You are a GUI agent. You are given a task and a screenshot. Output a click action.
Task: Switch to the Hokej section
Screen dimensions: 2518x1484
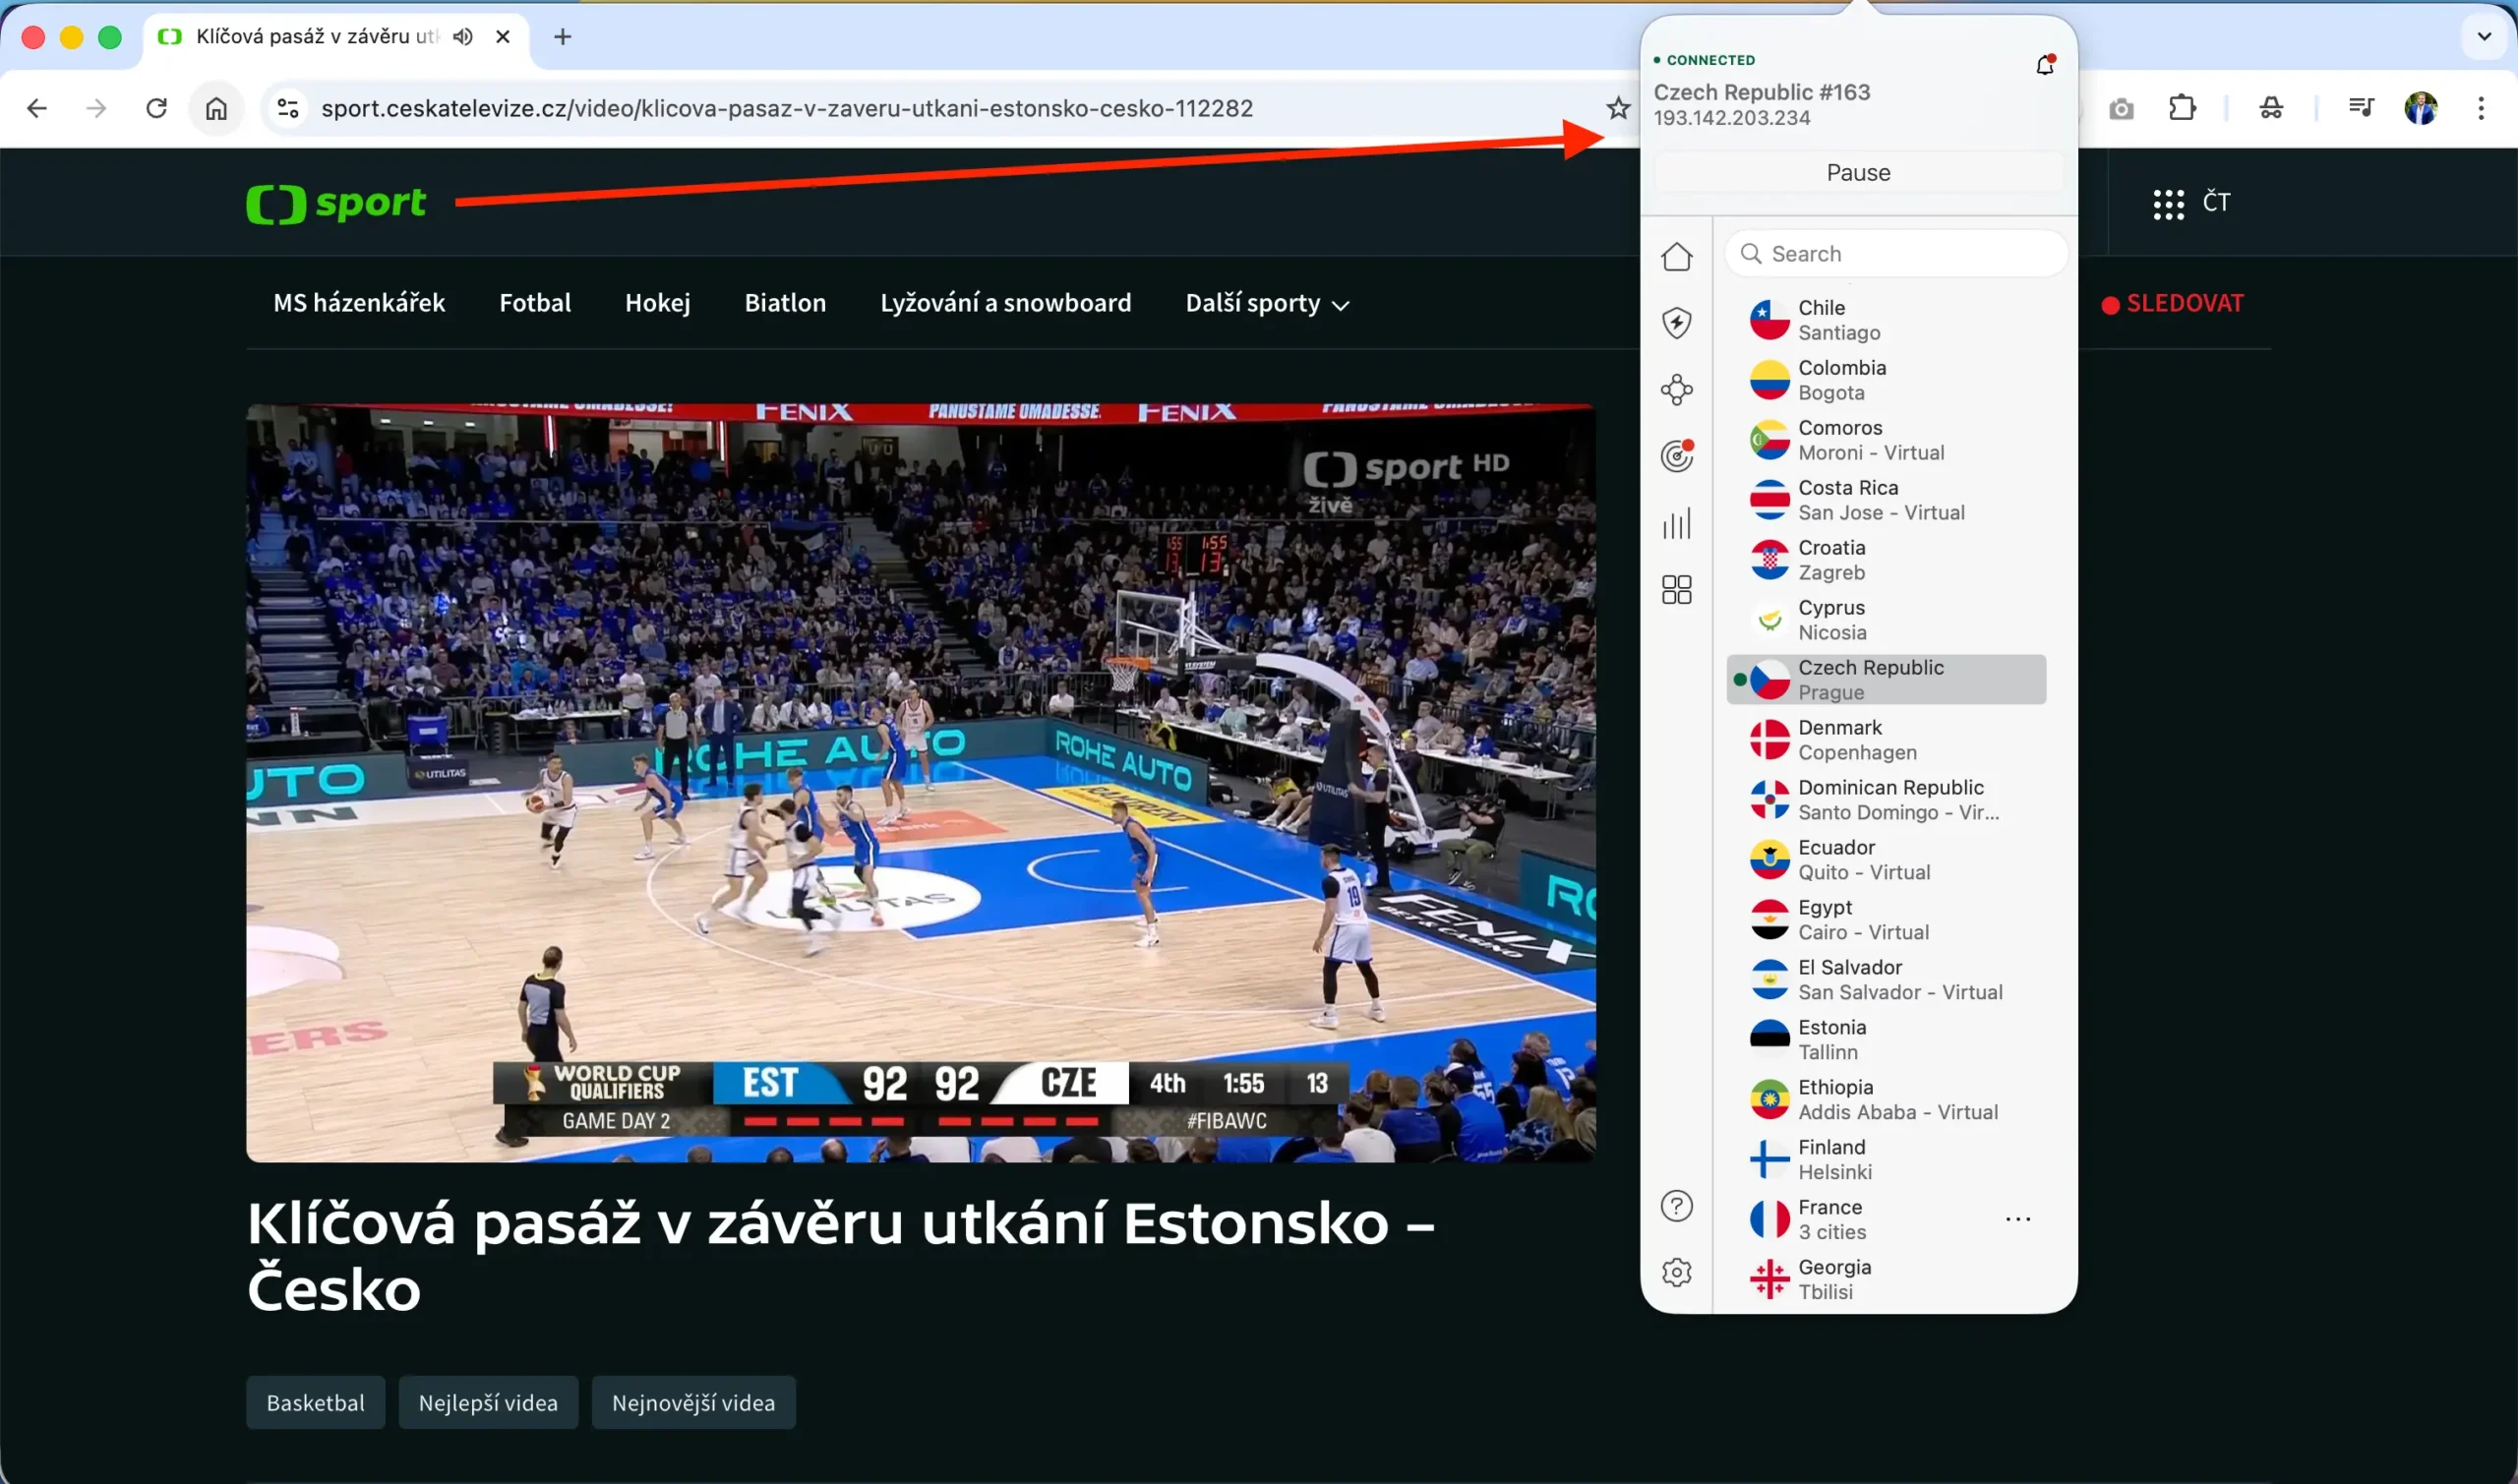click(x=657, y=303)
